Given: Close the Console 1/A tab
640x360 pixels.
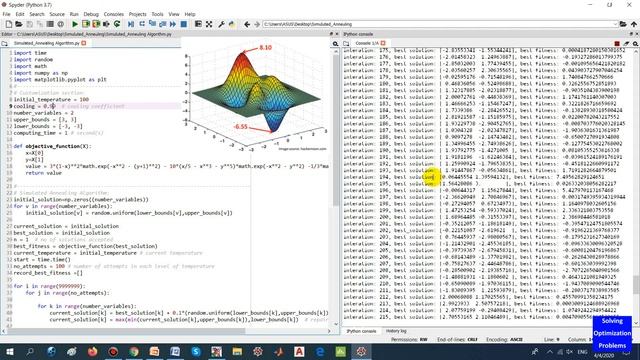Looking at the screenshot, I should 383,43.
